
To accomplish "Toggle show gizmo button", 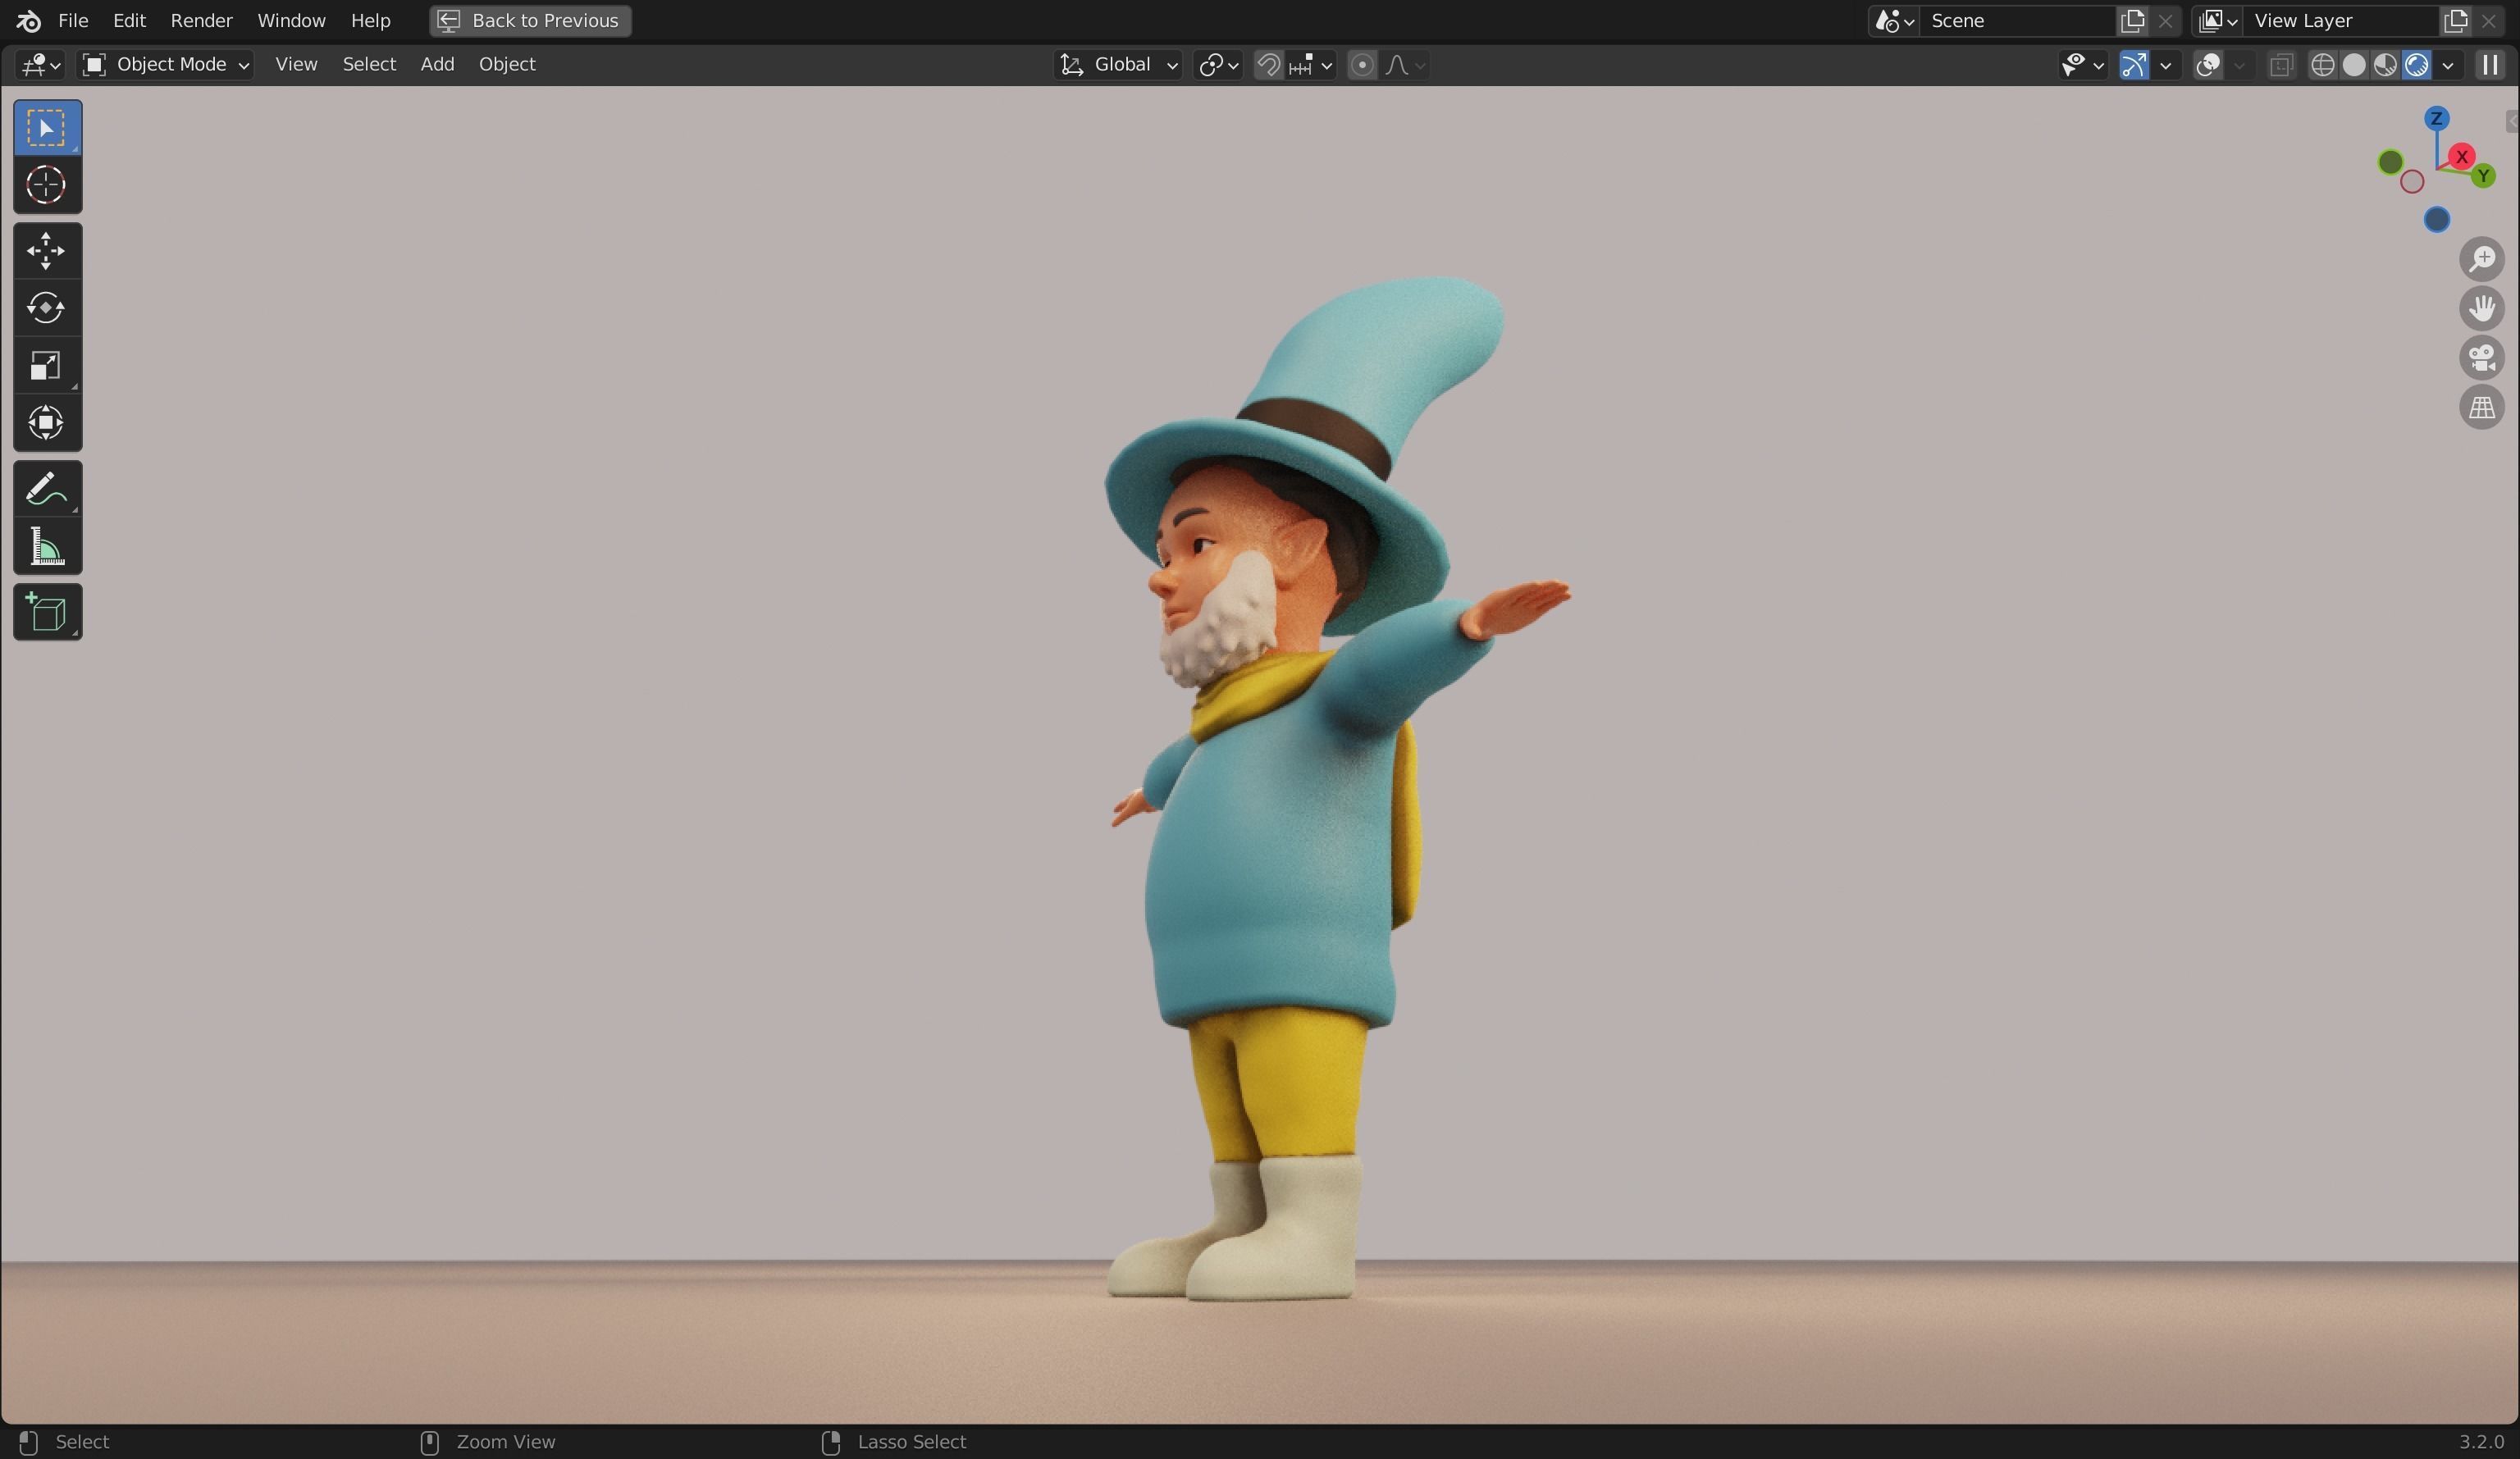I will click(2133, 65).
